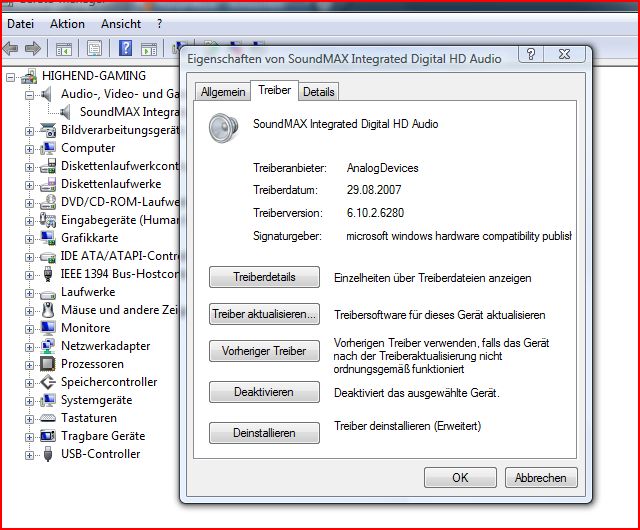The image size is (640, 530).
Task: Expand the DVD/CD-ROM-Laufwerke node
Action: click(x=29, y=203)
